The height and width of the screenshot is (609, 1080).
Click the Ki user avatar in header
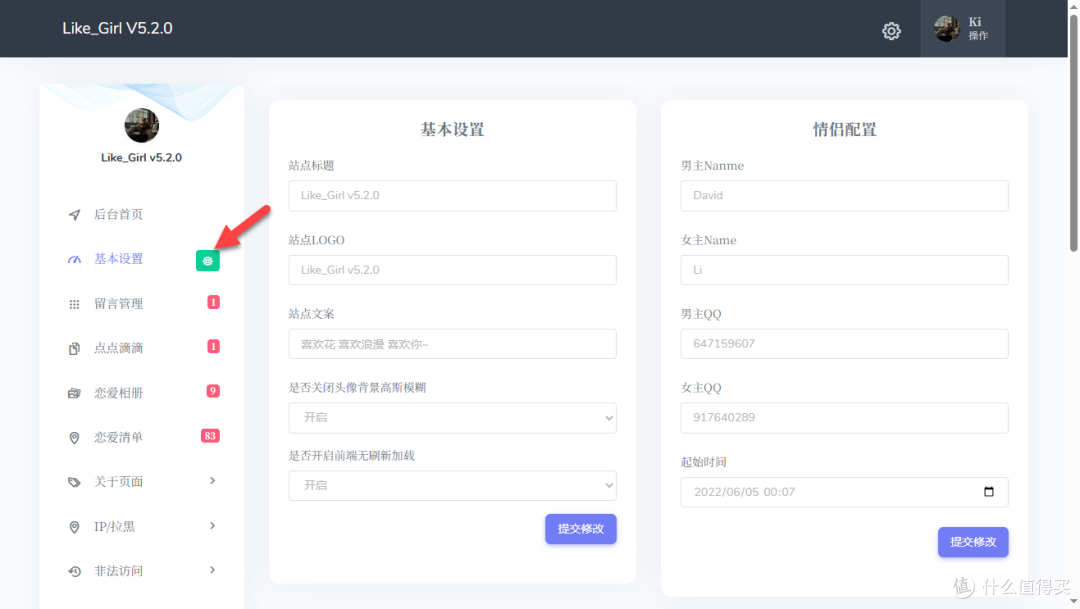pyautogui.click(x=946, y=29)
